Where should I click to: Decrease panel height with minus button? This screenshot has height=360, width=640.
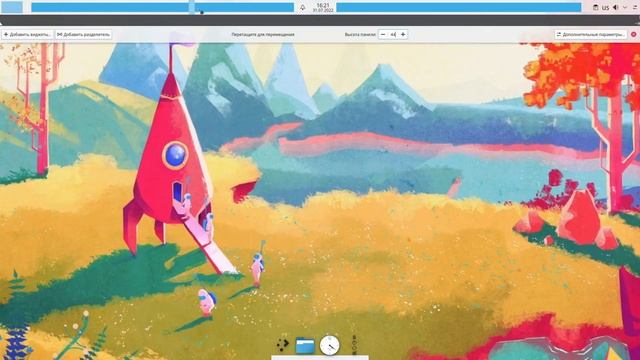tap(383, 35)
